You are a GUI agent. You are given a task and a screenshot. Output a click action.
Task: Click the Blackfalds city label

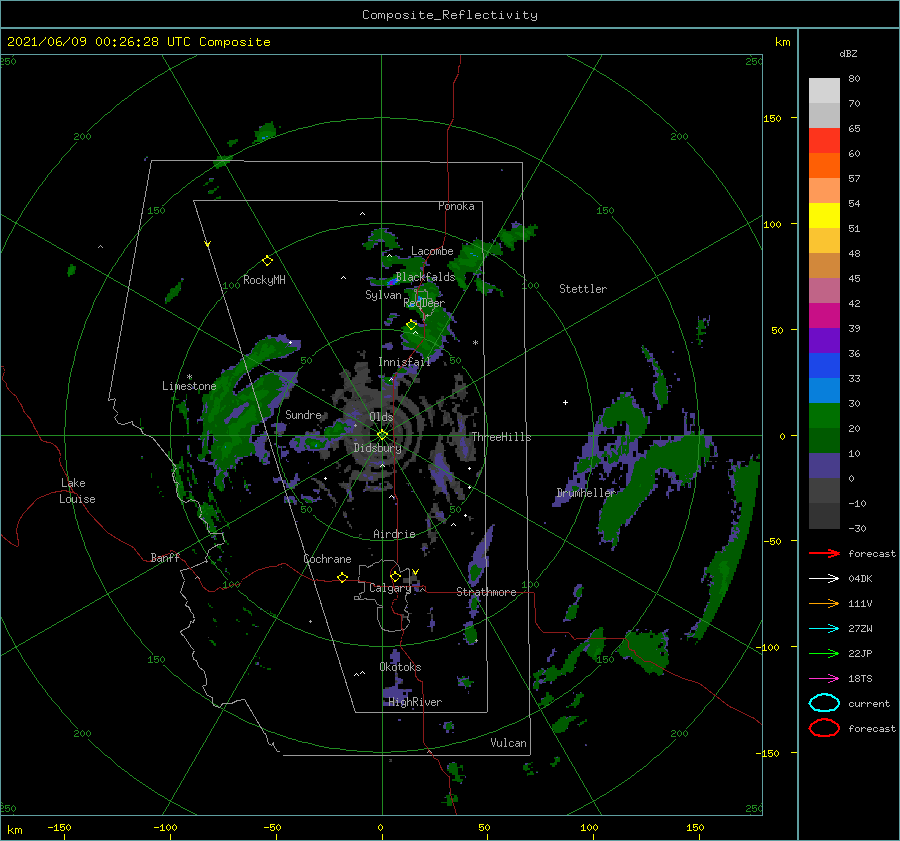pyautogui.click(x=425, y=277)
